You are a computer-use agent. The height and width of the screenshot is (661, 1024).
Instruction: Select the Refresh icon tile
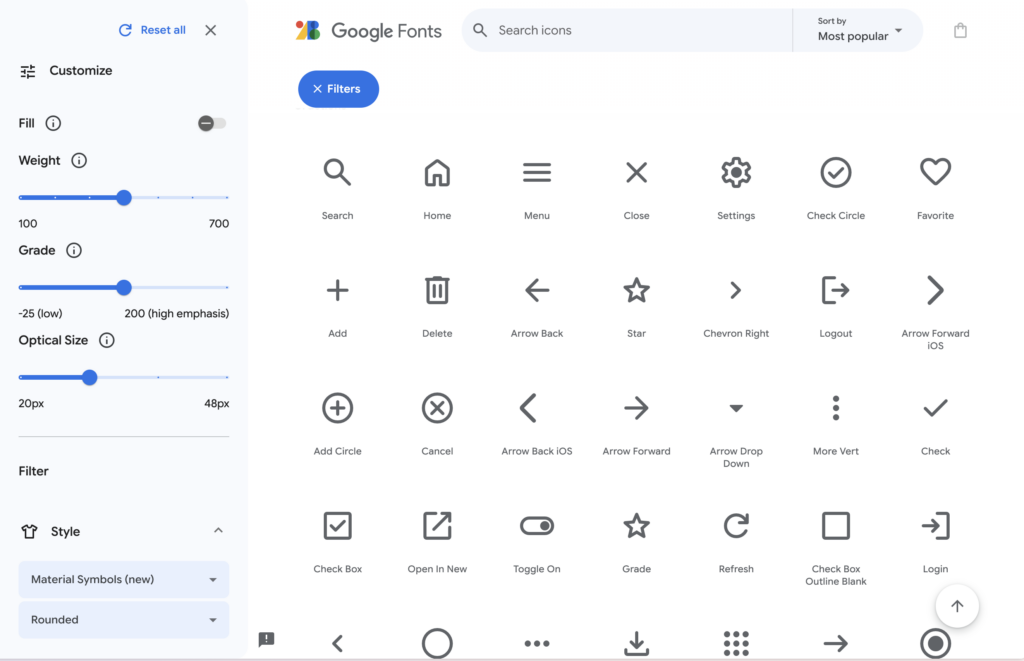[x=736, y=526]
